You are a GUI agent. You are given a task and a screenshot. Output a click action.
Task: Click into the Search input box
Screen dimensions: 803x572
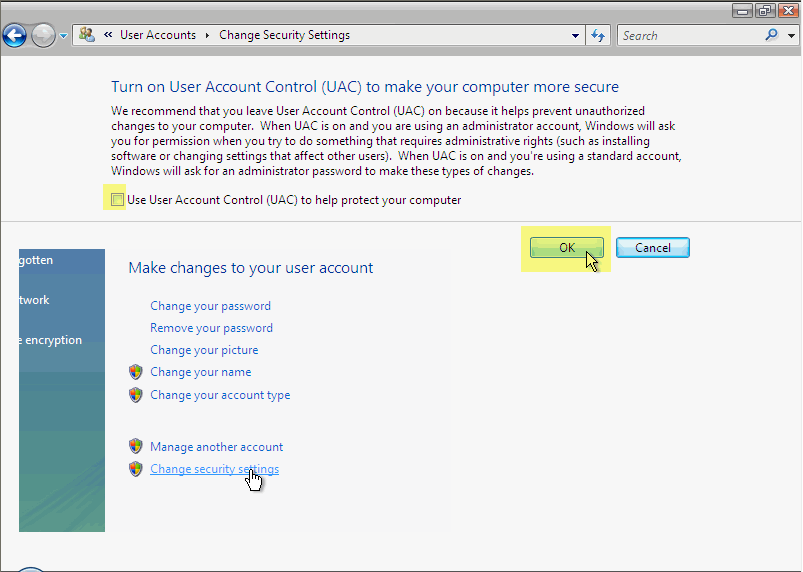pyautogui.click(x=691, y=35)
